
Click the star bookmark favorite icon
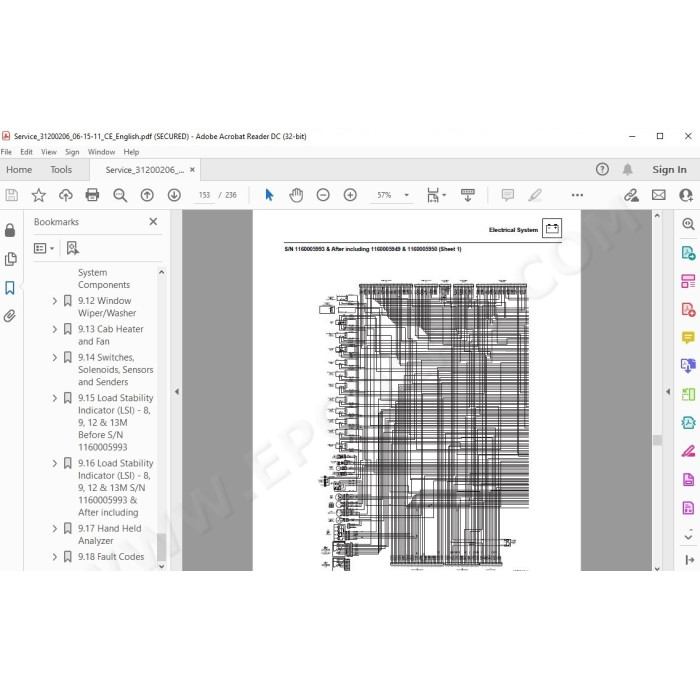pos(38,195)
